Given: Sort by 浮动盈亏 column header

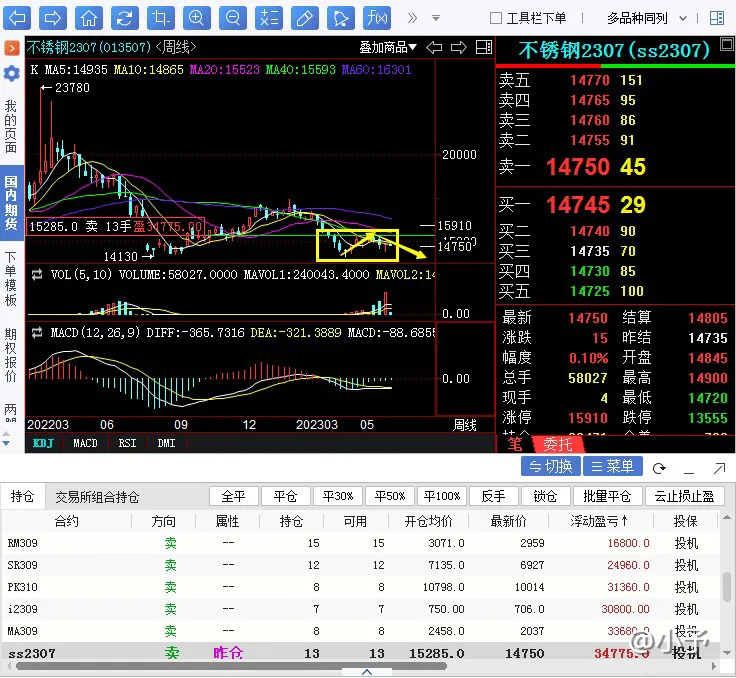Looking at the screenshot, I should (598, 521).
